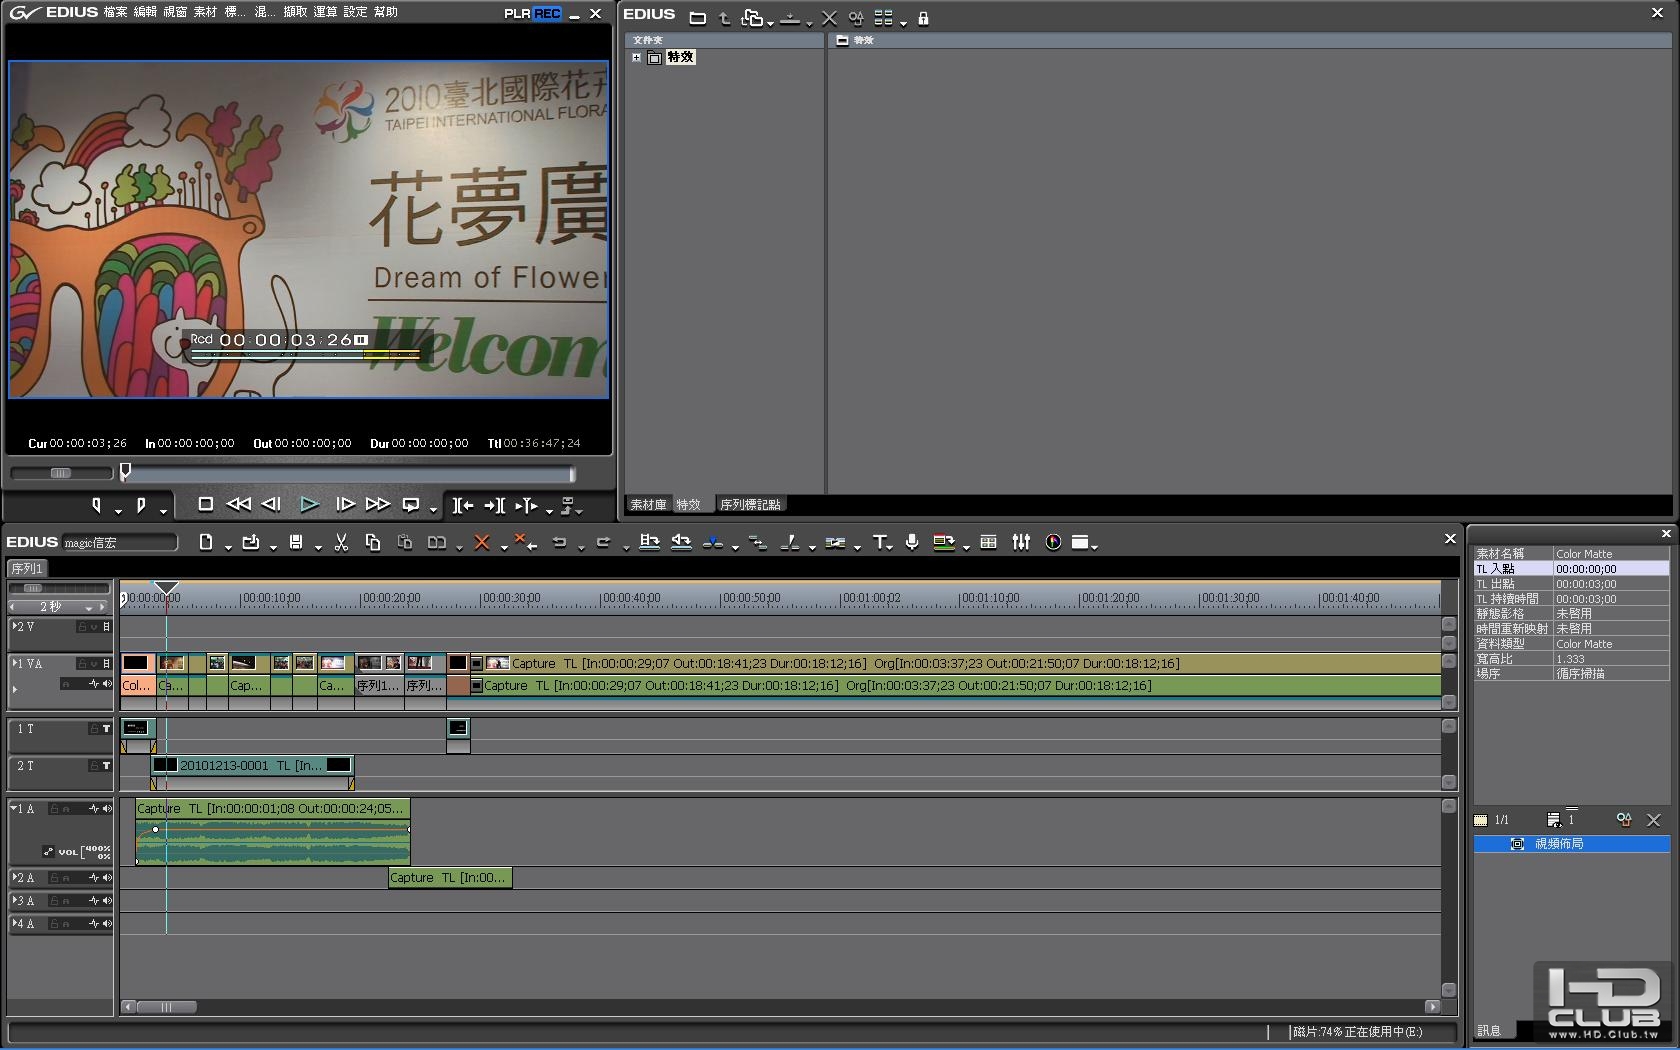Open the Voice Over microphone icon
This screenshot has width=1680, height=1050.
pyautogui.click(x=912, y=542)
